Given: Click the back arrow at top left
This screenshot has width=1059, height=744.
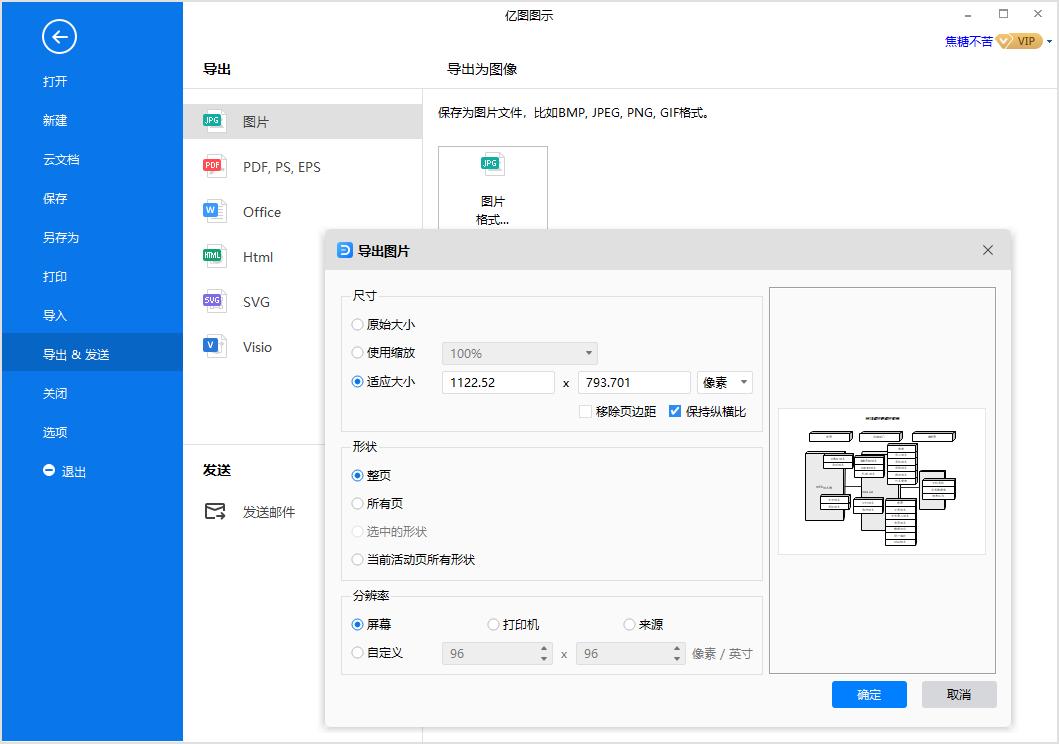Looking at the screenshot, I should (59, 37).
